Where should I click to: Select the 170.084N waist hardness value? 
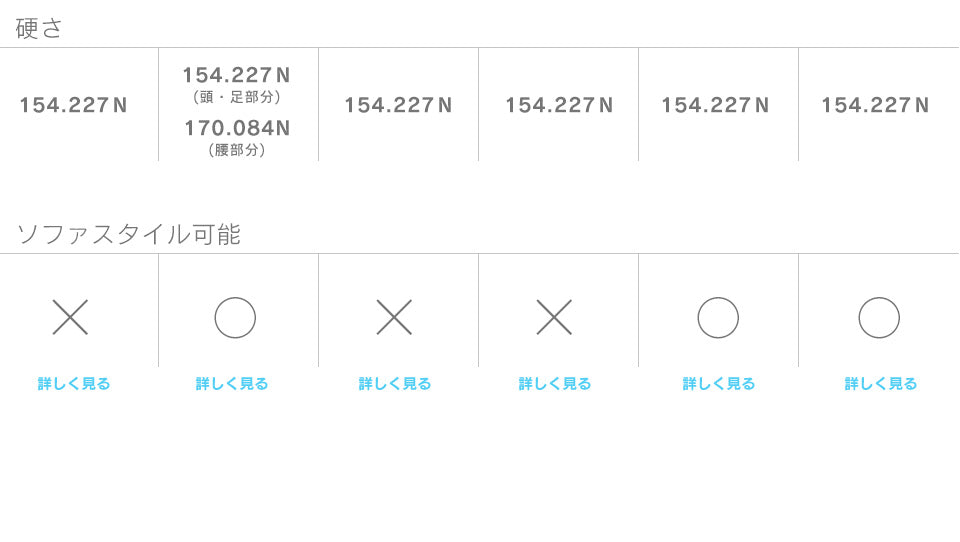tap(237, 128)
